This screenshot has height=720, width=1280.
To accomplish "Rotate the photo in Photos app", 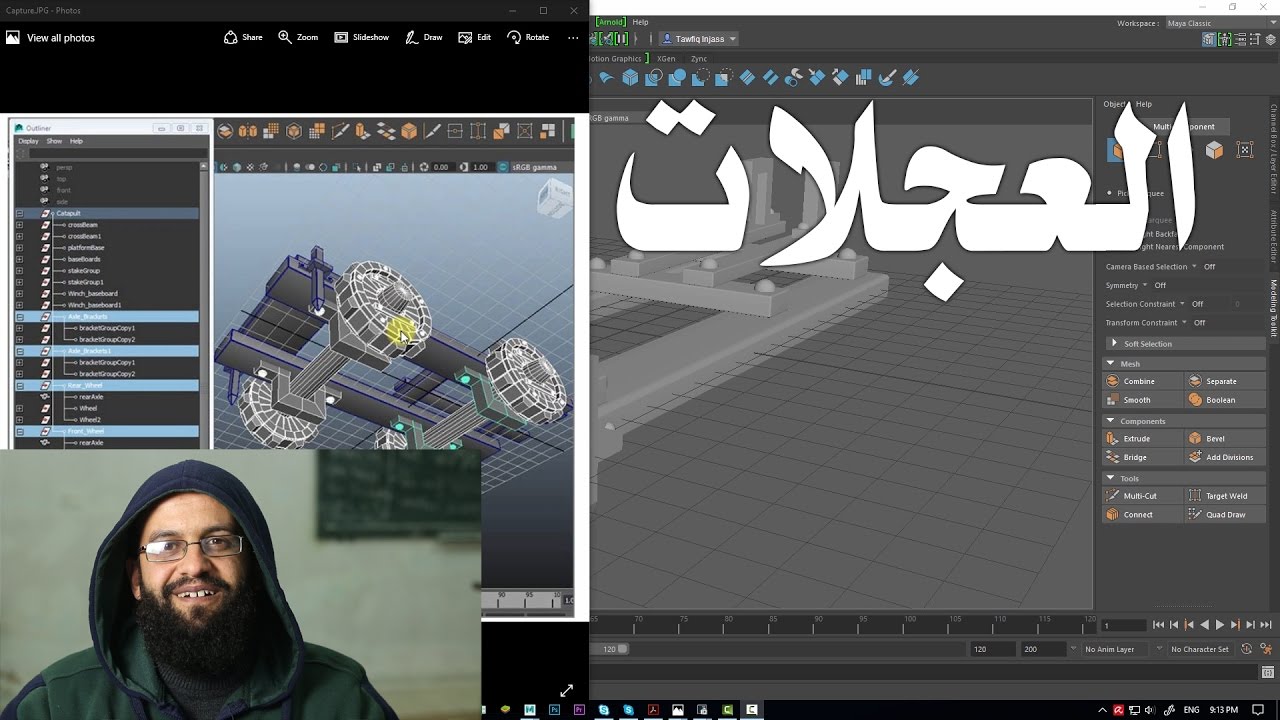I will (528, 37).
